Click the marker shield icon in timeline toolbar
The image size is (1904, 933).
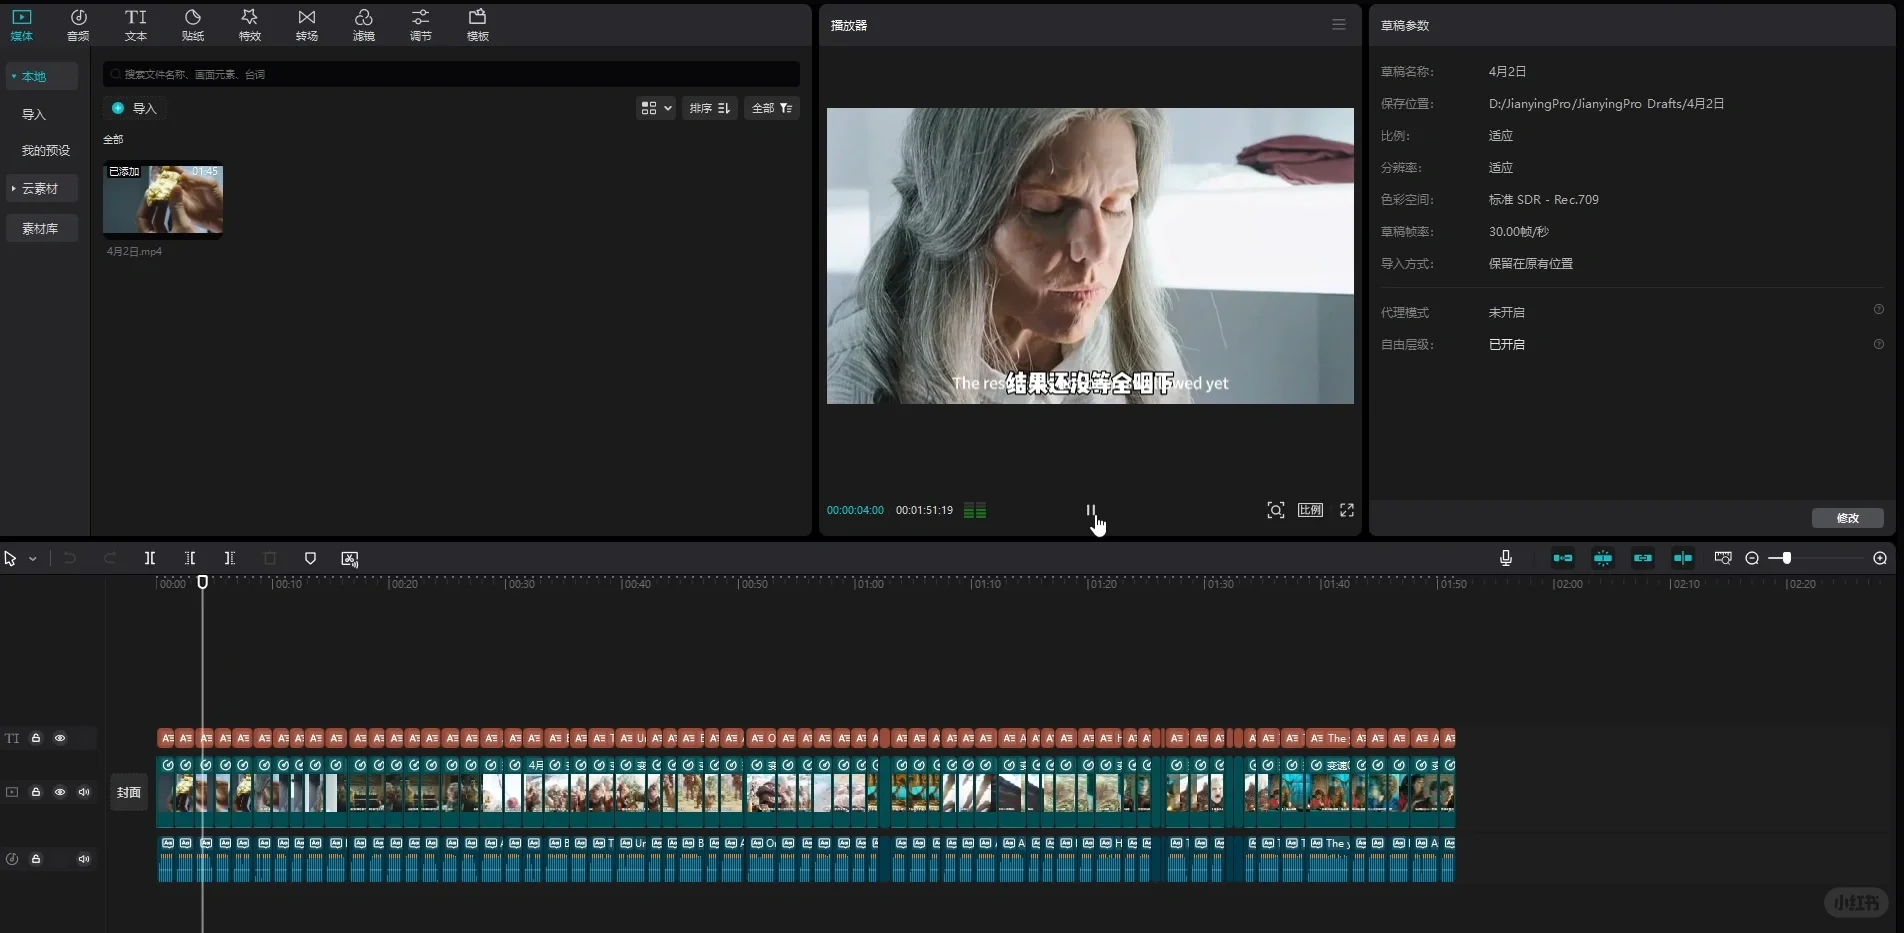click(310, 558)
